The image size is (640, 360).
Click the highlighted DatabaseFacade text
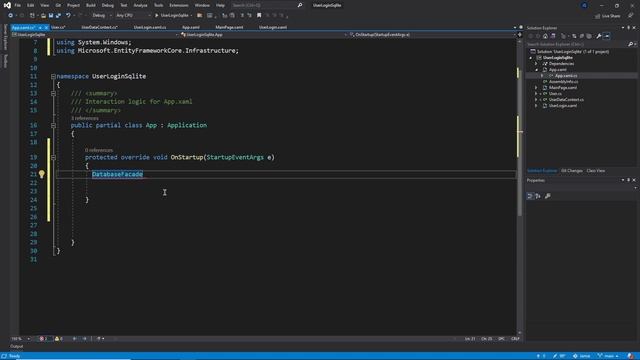point(118,174)
